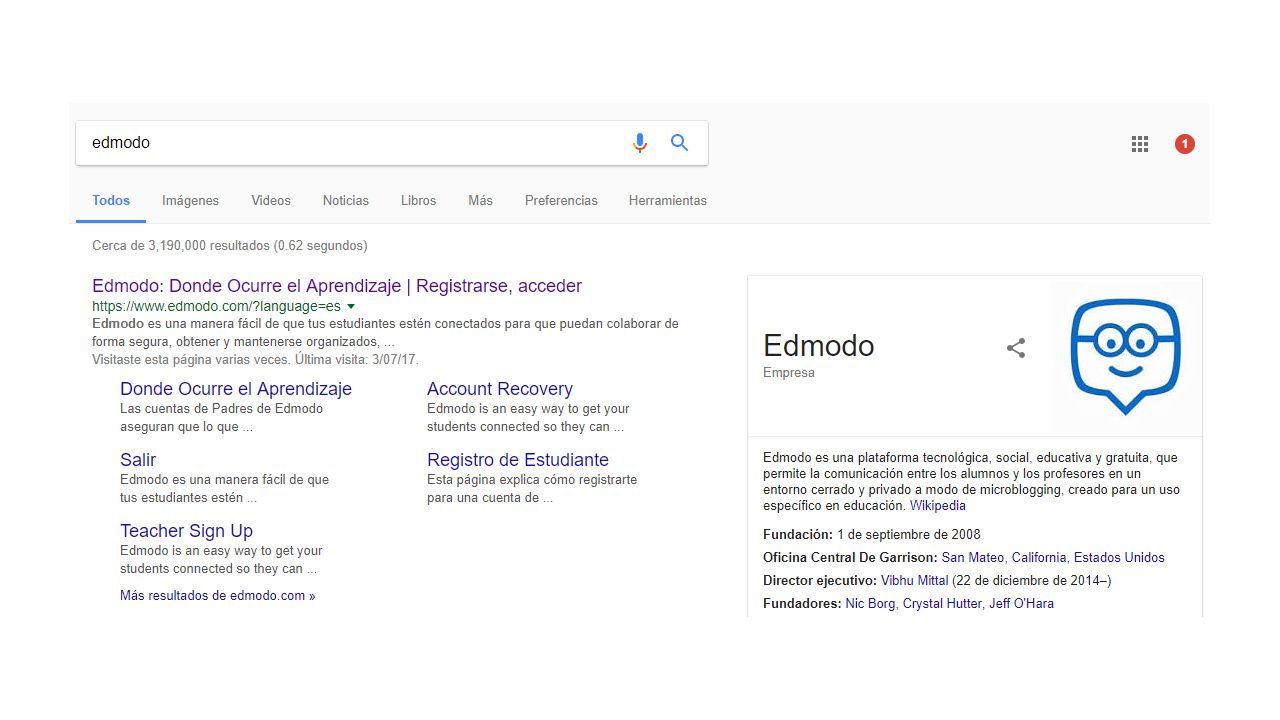1280x720 pixels.
Task: Switch to the Videos tab
Action: [x=271, y=200]
